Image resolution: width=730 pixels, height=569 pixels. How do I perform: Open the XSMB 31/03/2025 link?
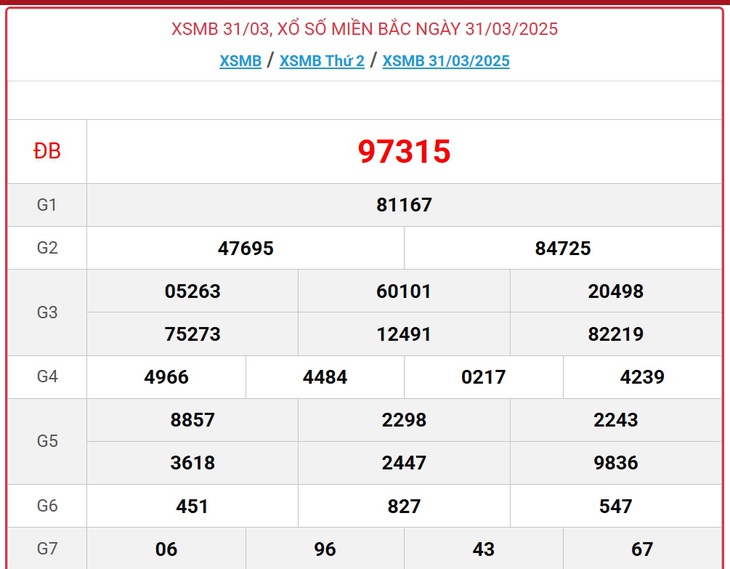click(x=446, y=61)
